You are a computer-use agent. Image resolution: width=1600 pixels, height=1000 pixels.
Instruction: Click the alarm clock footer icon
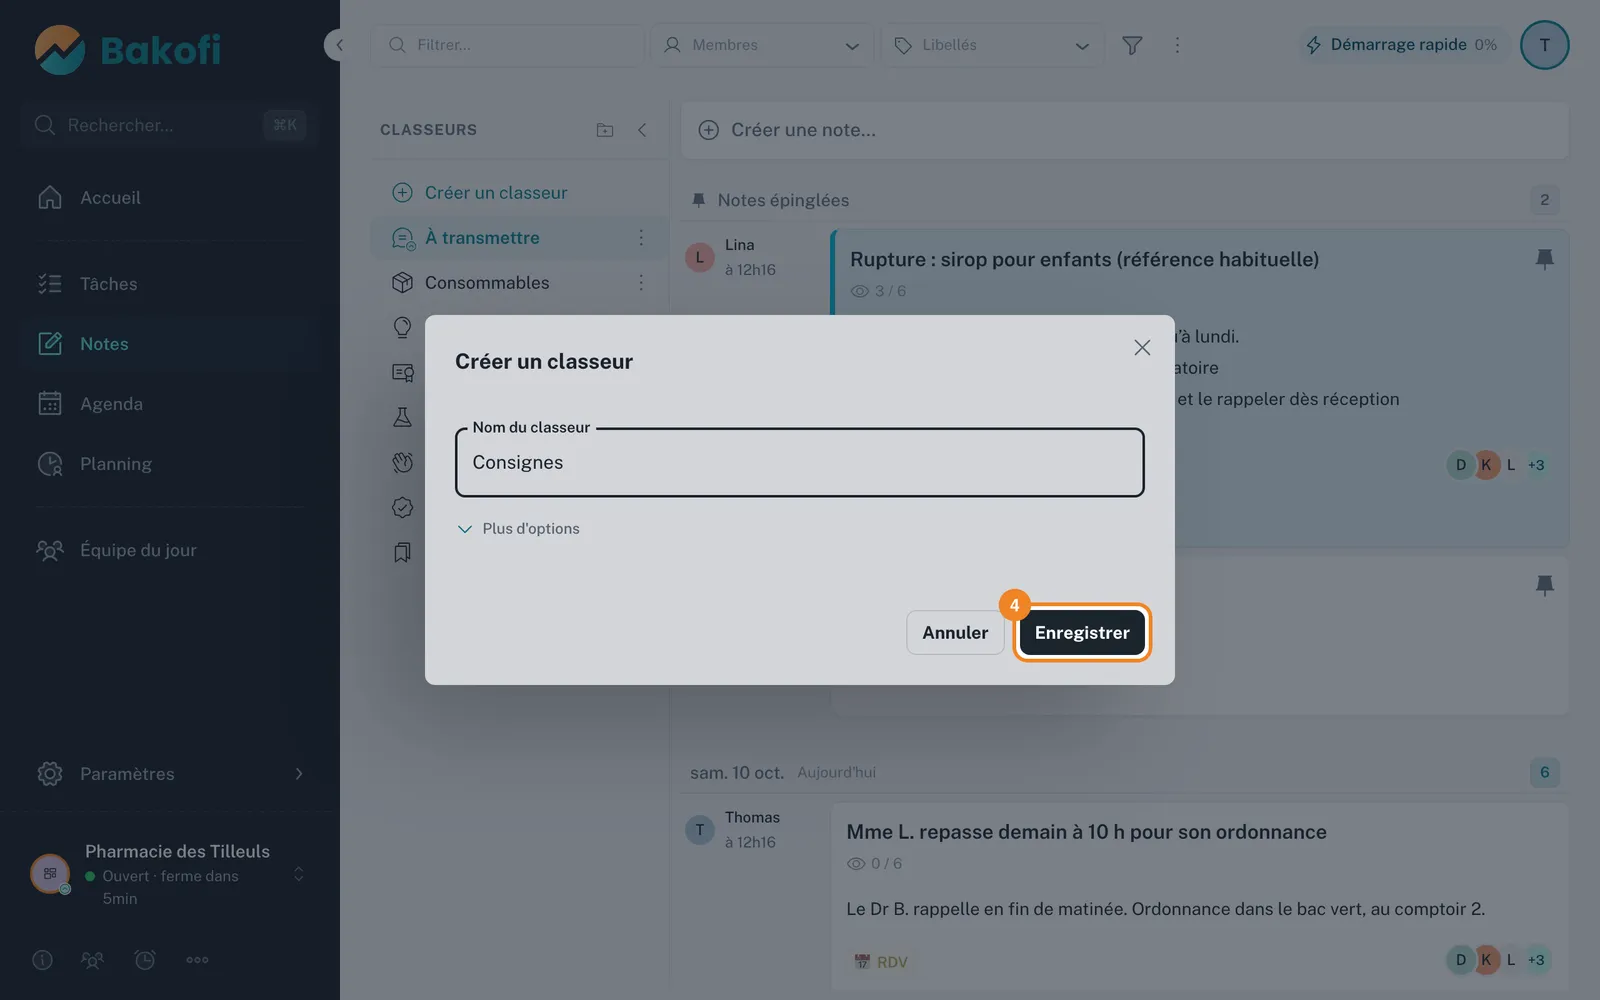point(145,960)
